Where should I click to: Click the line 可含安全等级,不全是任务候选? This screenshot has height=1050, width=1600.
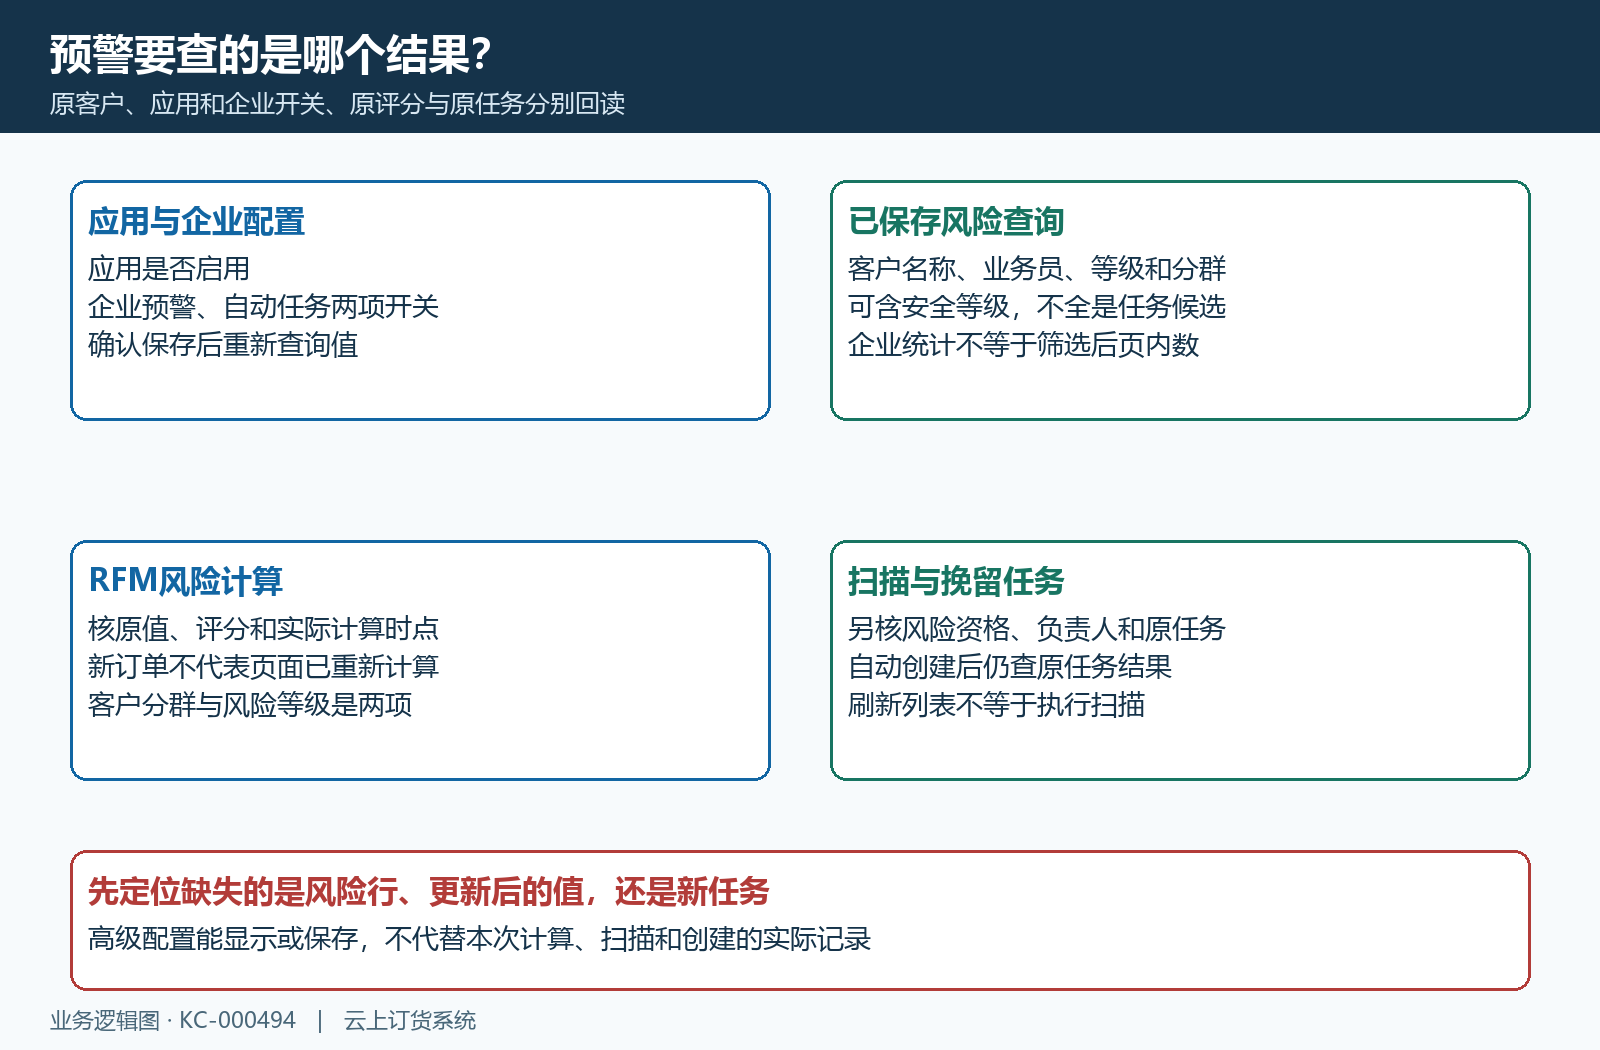1037,307
